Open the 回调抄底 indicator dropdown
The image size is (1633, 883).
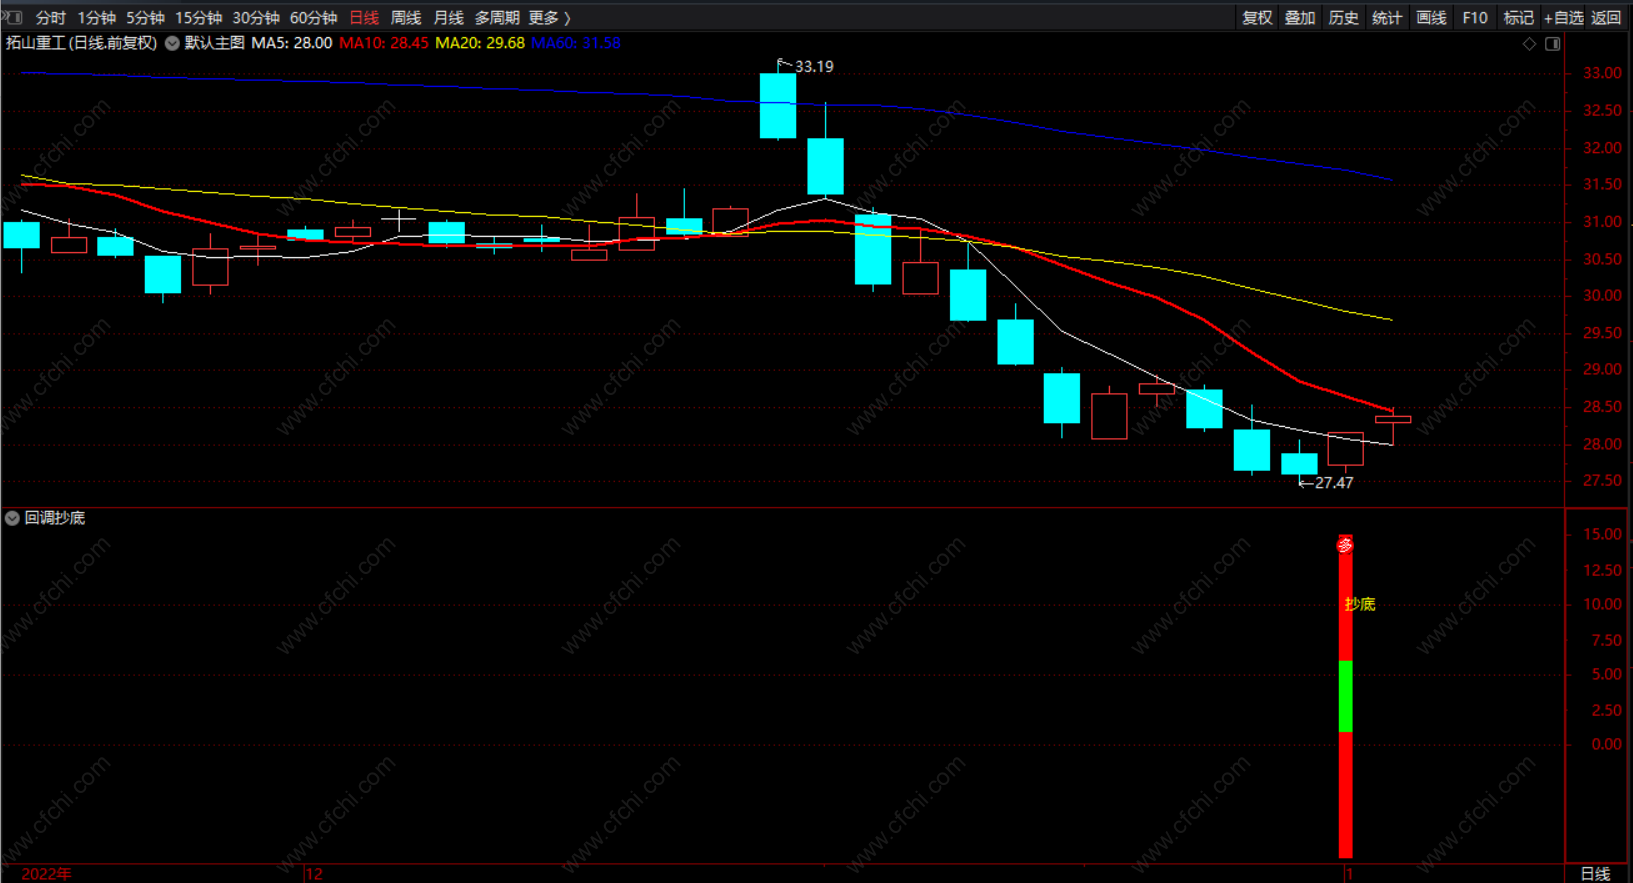pos(12,518)
